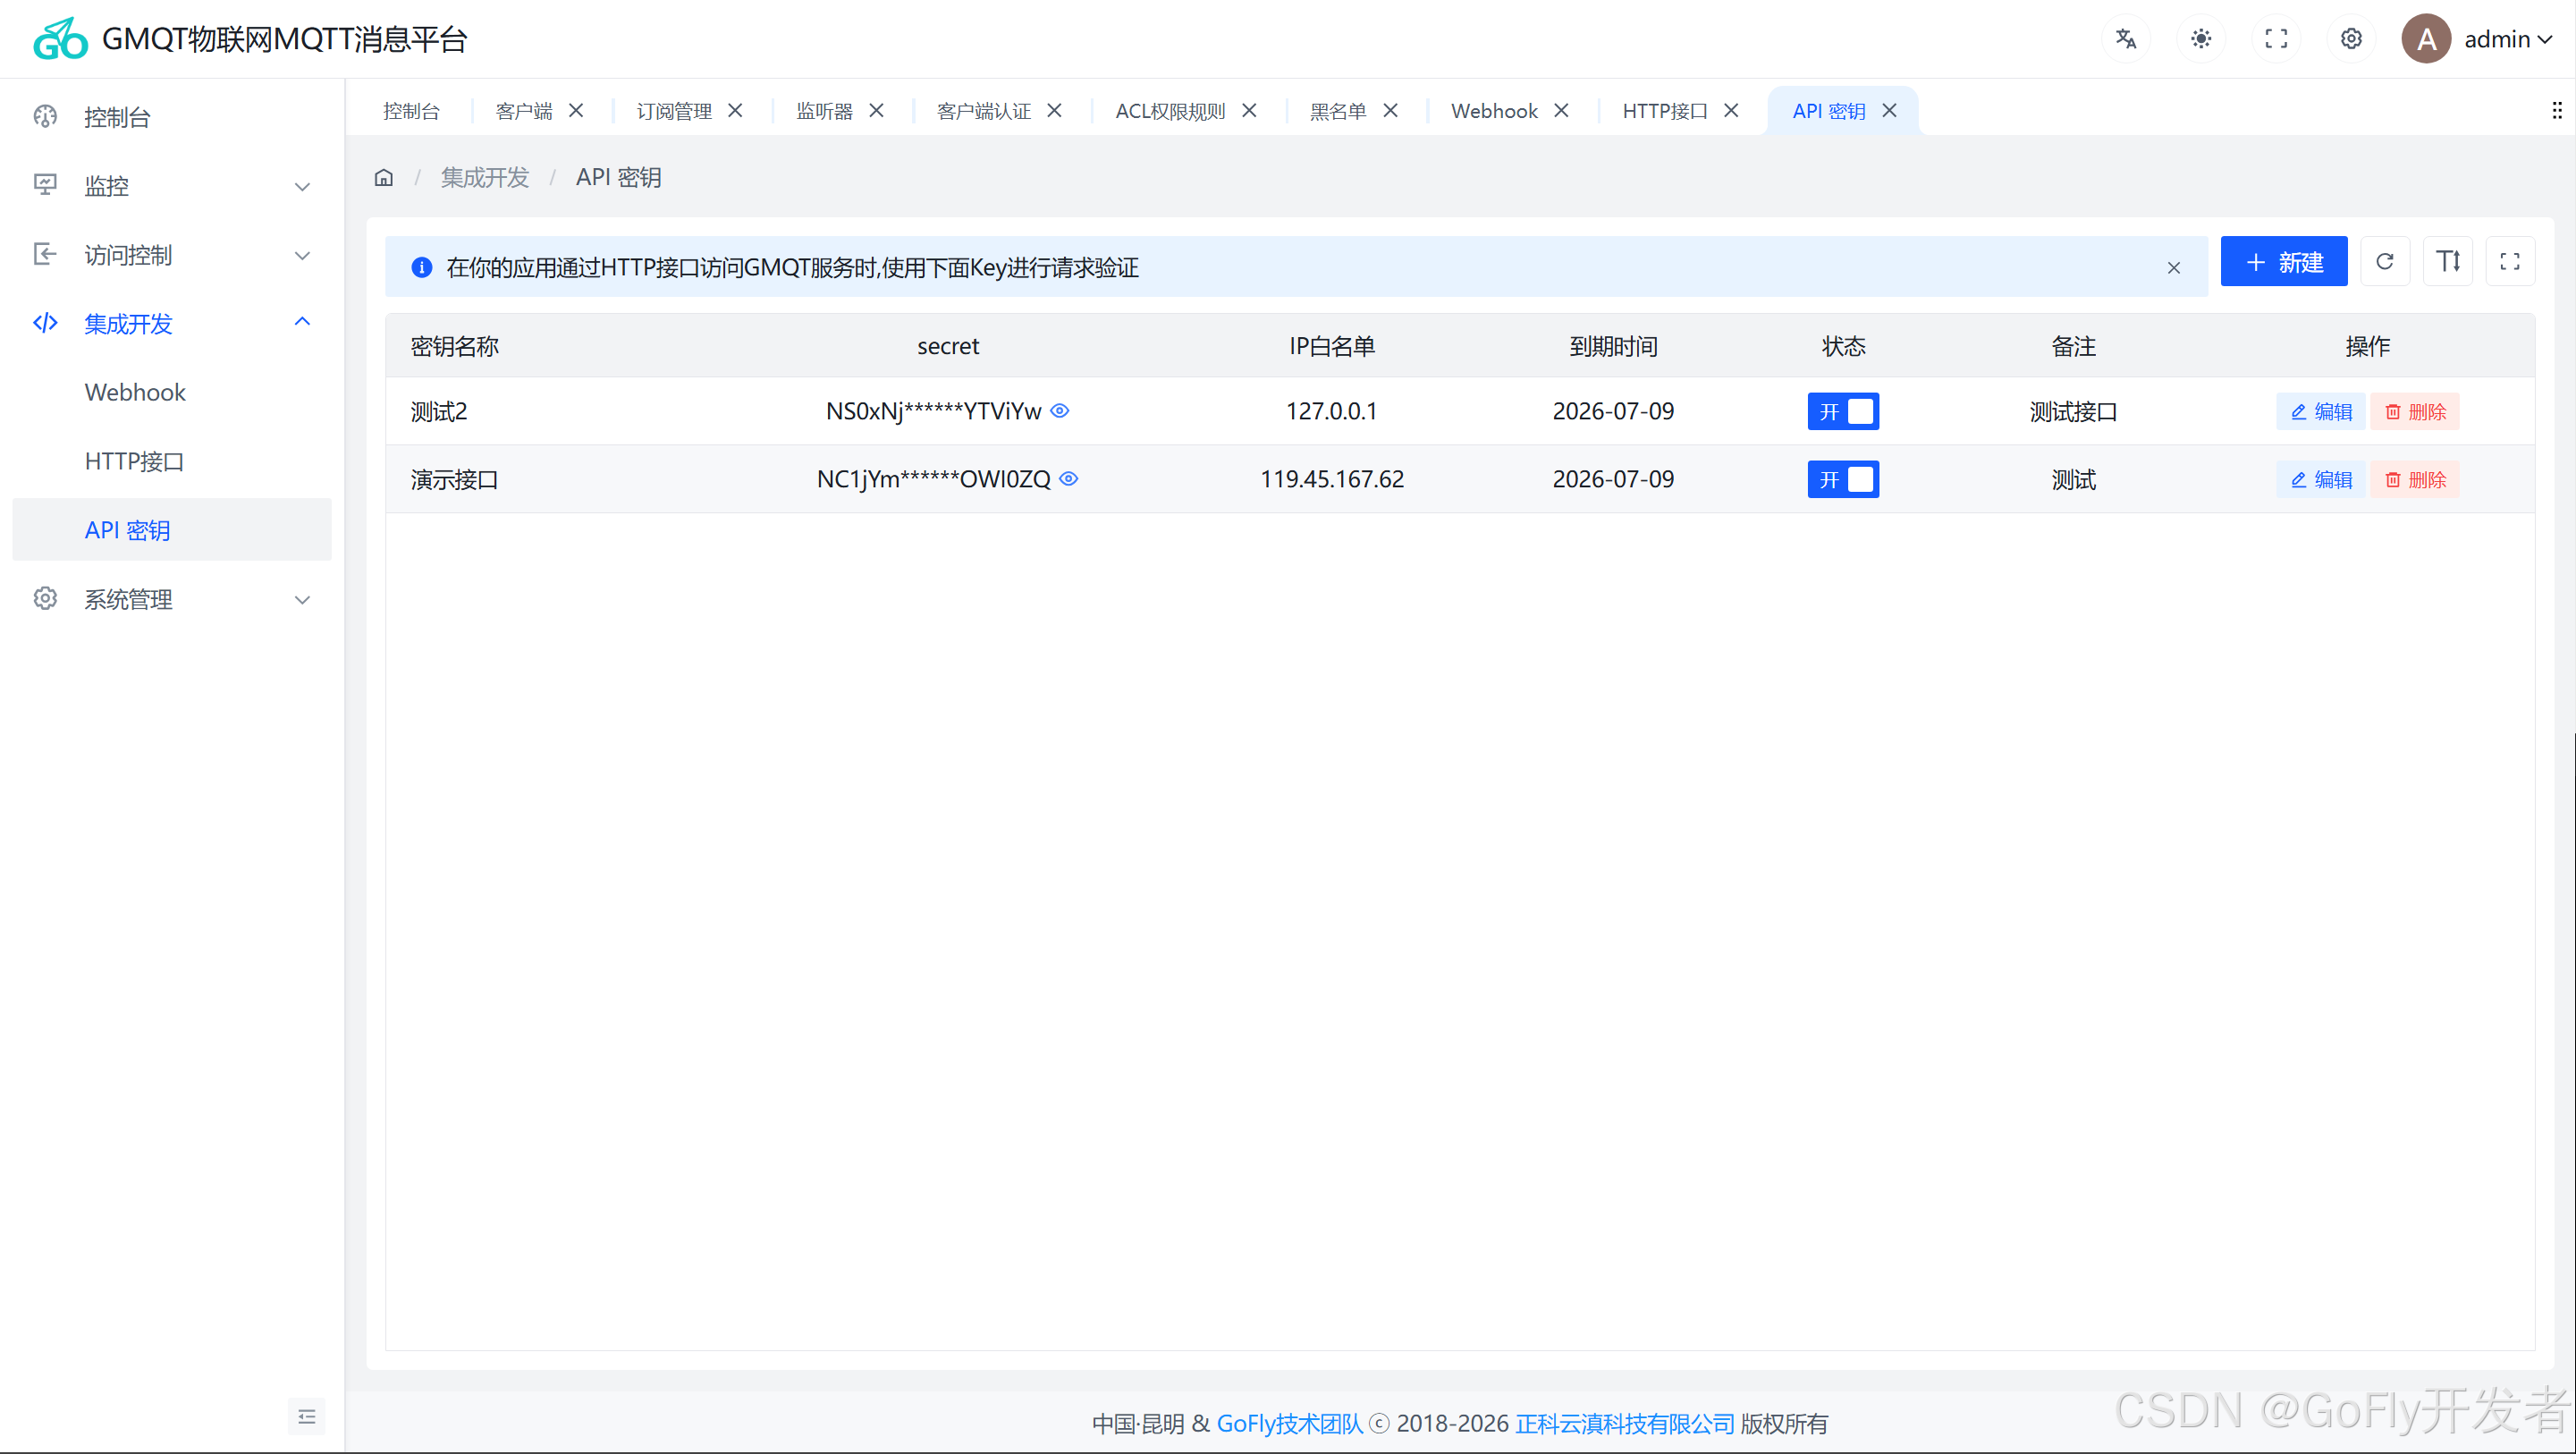Switch to the Webhook tab
2576x1454 pixels.
(1494, 111)
